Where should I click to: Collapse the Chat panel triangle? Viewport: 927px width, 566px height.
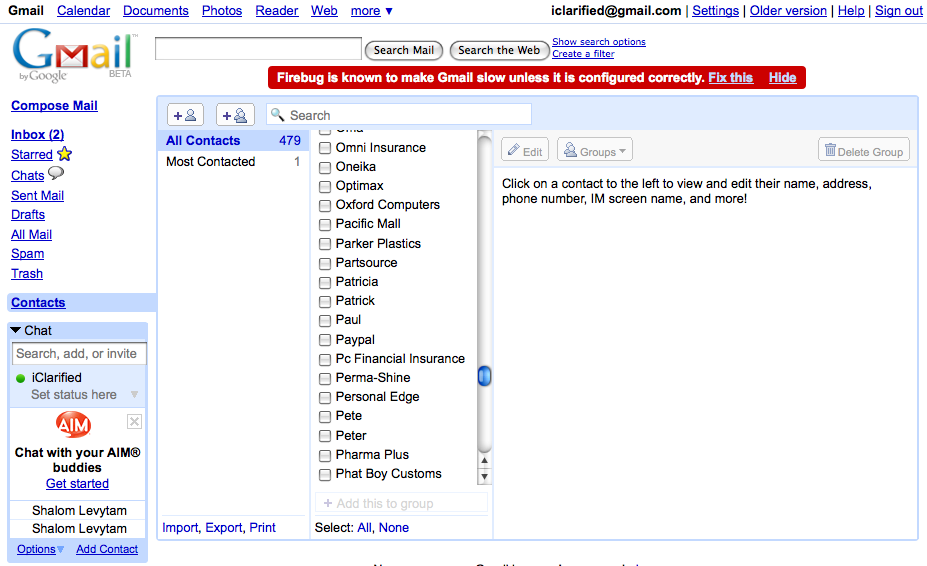(x=16, y=330)
